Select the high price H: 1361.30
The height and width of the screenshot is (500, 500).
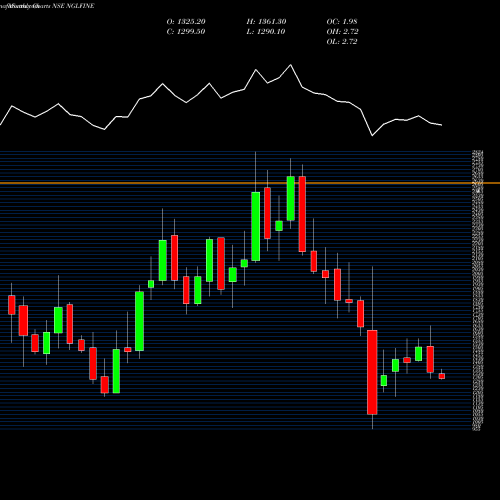point(266,22)
